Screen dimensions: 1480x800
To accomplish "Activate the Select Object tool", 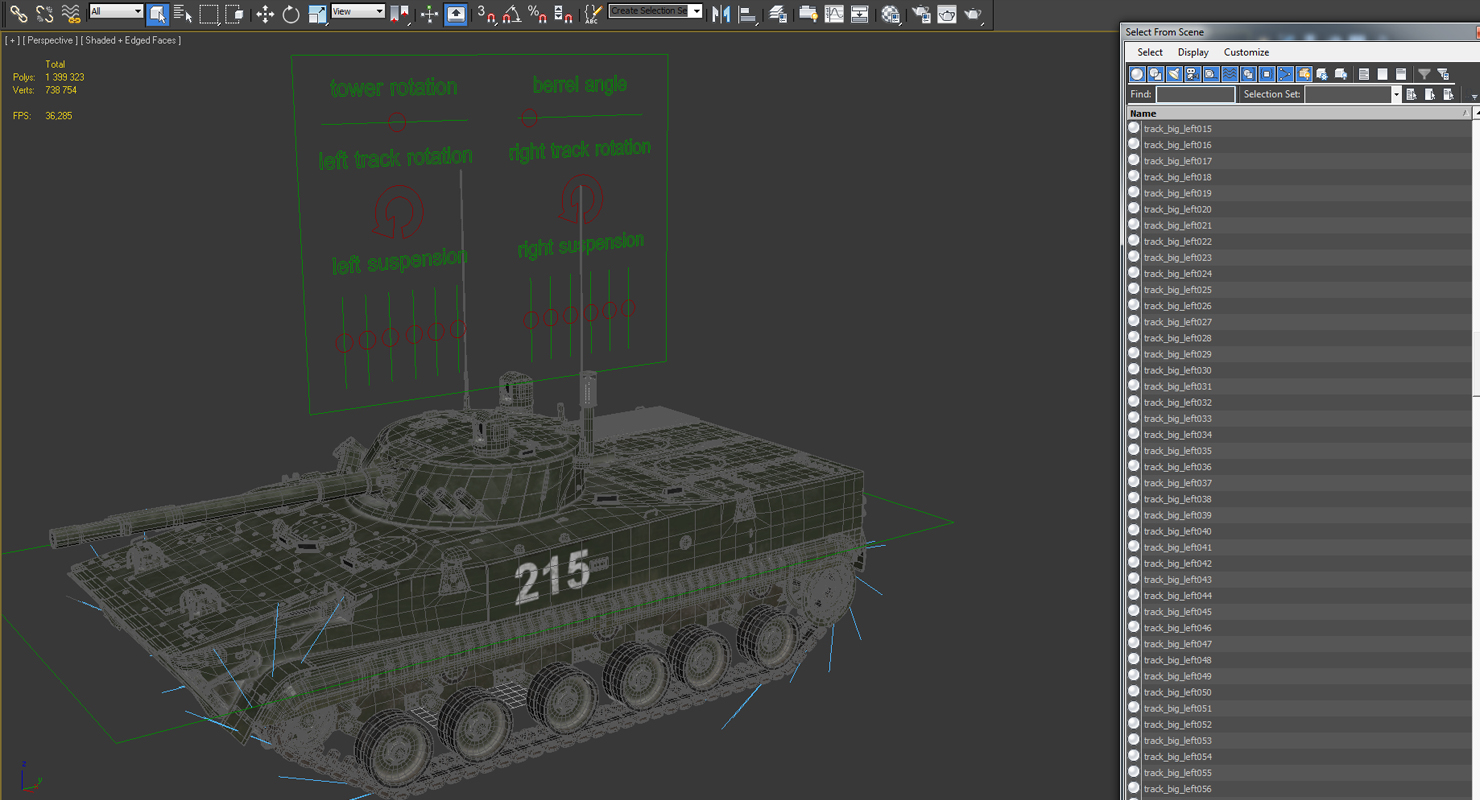I will pyautogui.click(x=157, y=14).
